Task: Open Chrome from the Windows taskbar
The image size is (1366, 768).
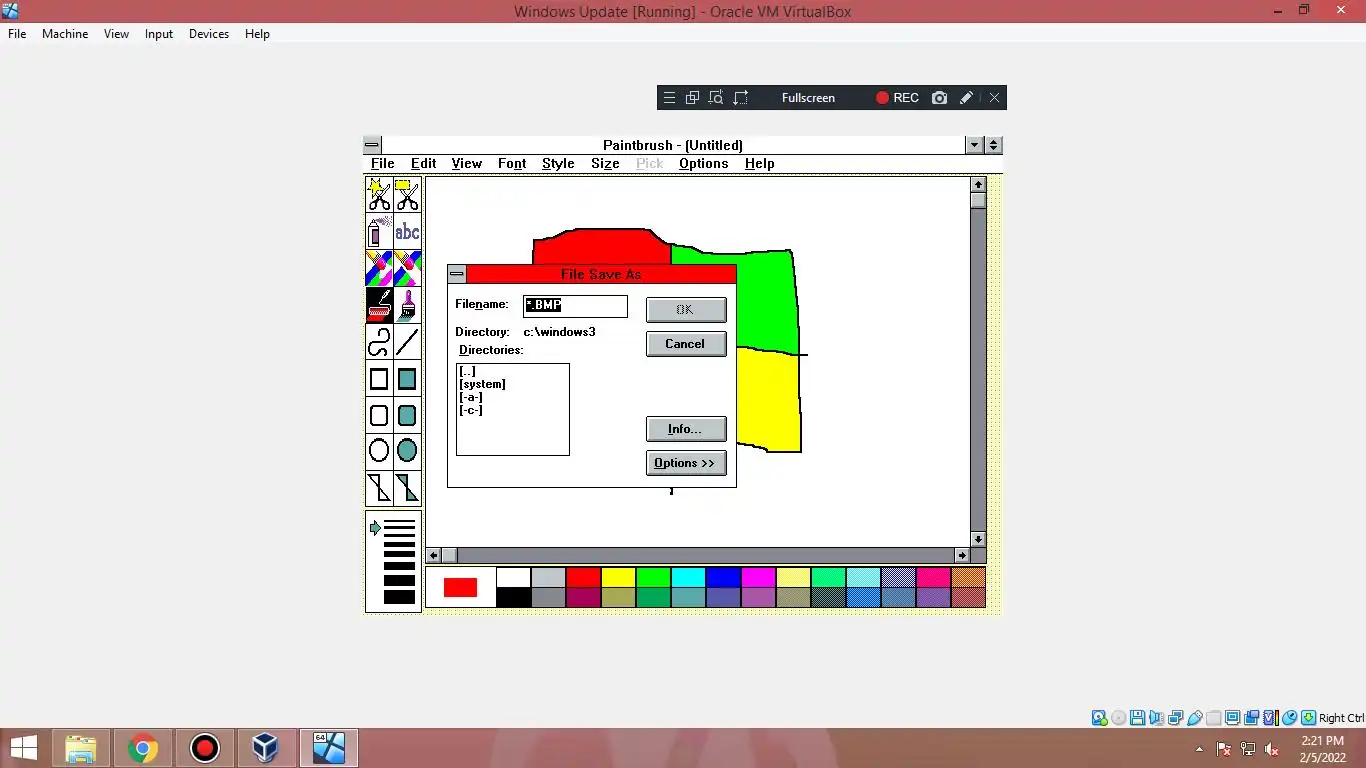Action: 143,748
